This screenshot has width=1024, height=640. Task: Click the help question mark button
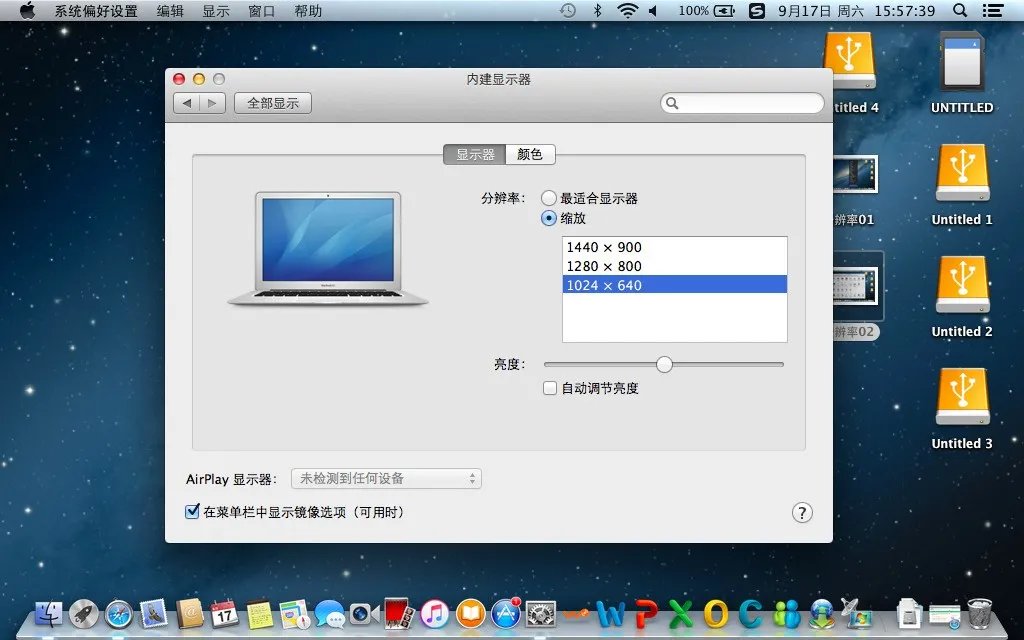coord(802,512)
